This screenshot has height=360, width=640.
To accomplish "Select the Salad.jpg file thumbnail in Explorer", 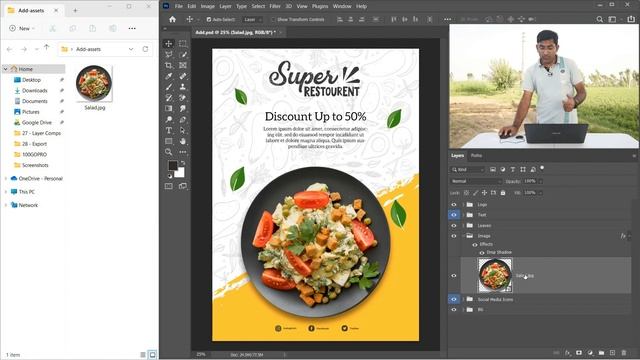I will click(x=94, y=83).
